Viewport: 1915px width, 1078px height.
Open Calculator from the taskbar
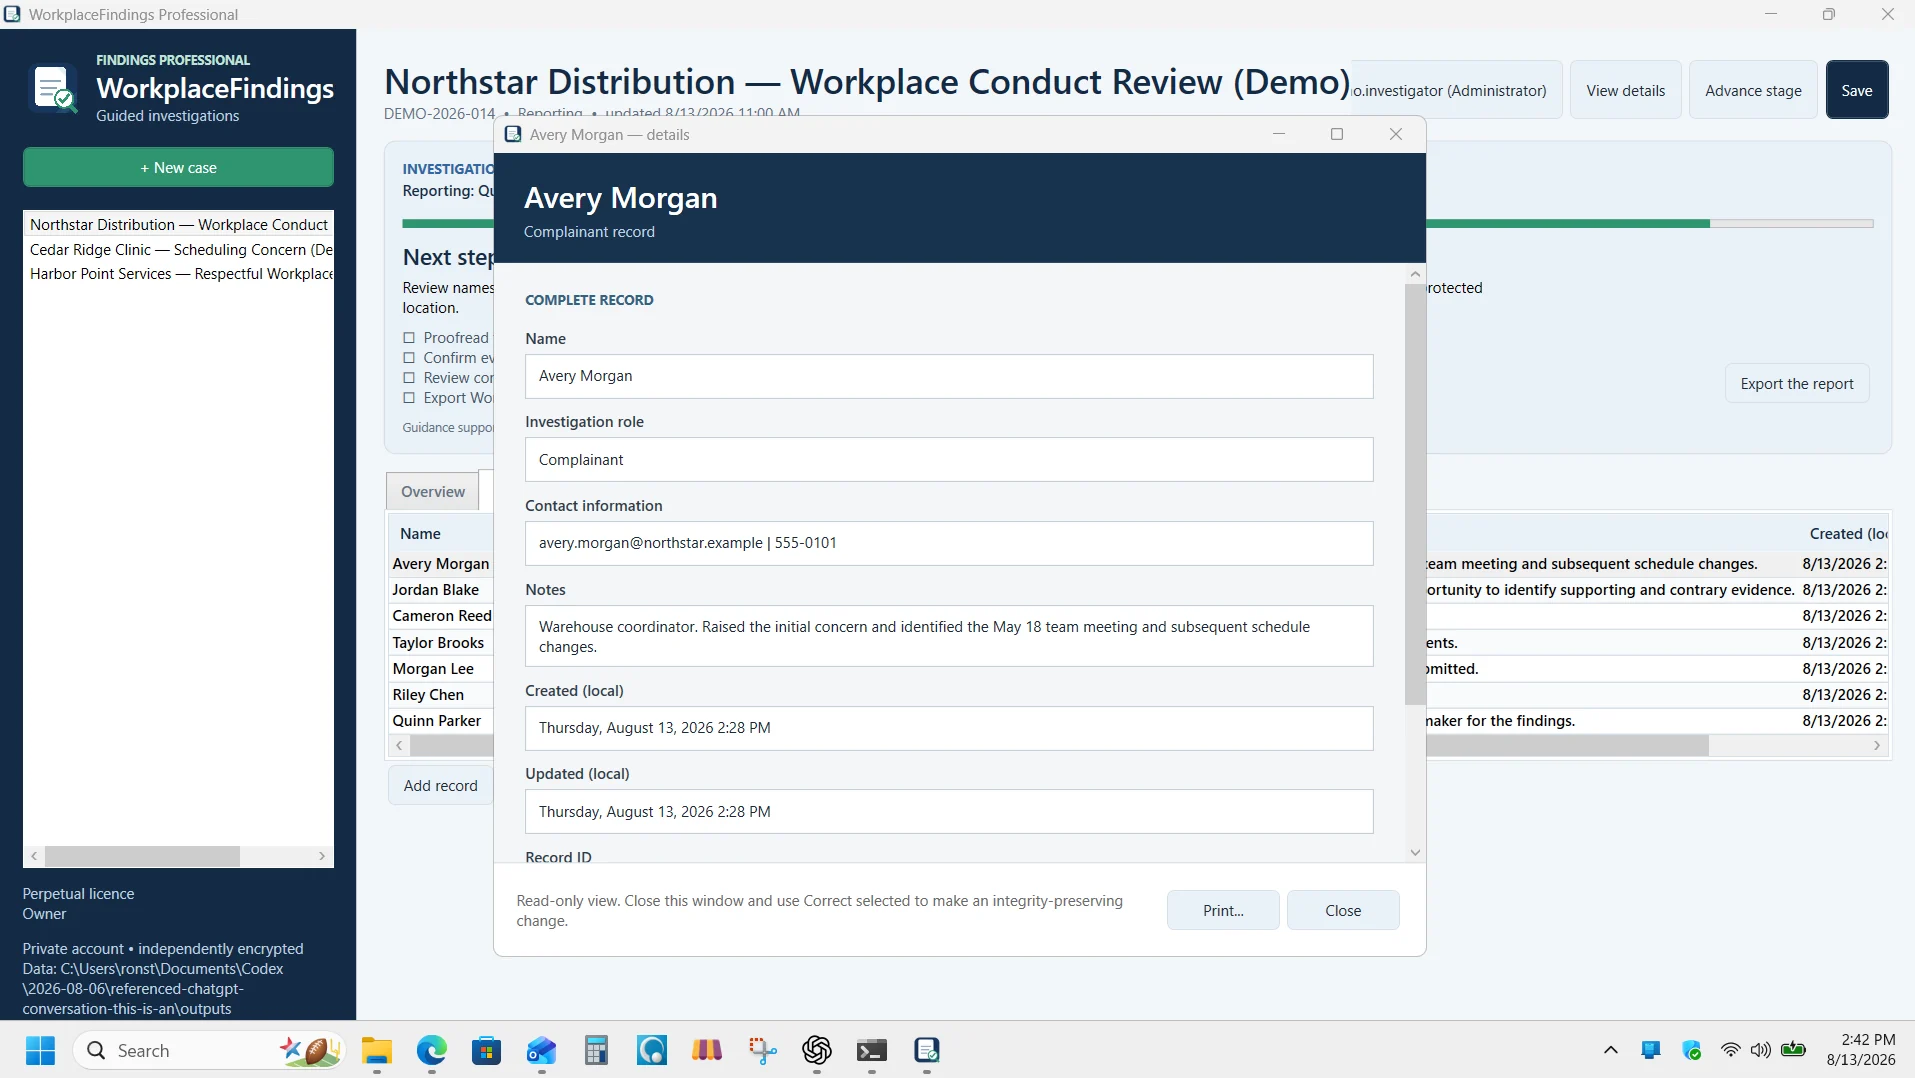click(597, 1050)
